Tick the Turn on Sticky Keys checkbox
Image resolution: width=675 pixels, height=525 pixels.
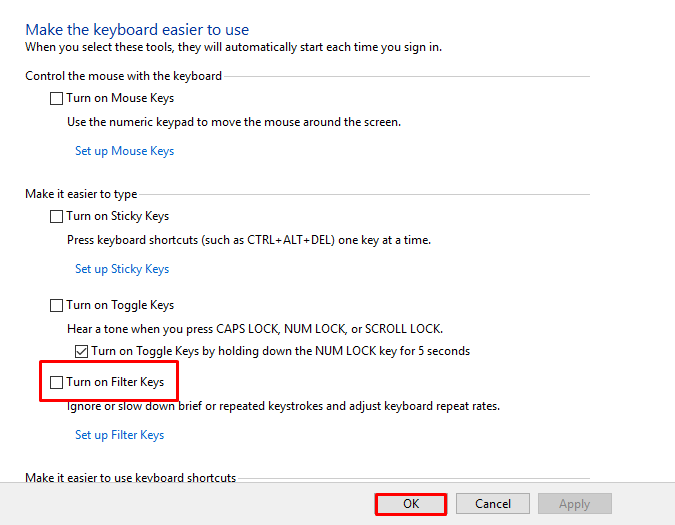(x=56, y=216)
